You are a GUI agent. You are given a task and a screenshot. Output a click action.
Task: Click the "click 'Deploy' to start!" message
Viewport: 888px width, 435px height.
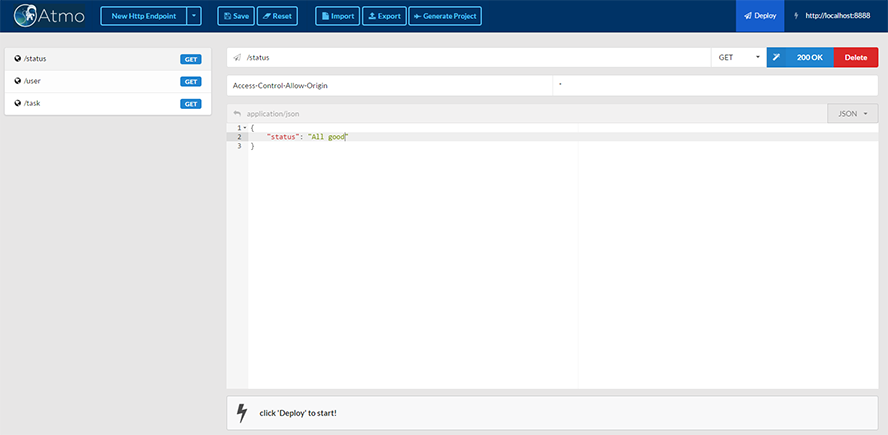pos(298,413)
